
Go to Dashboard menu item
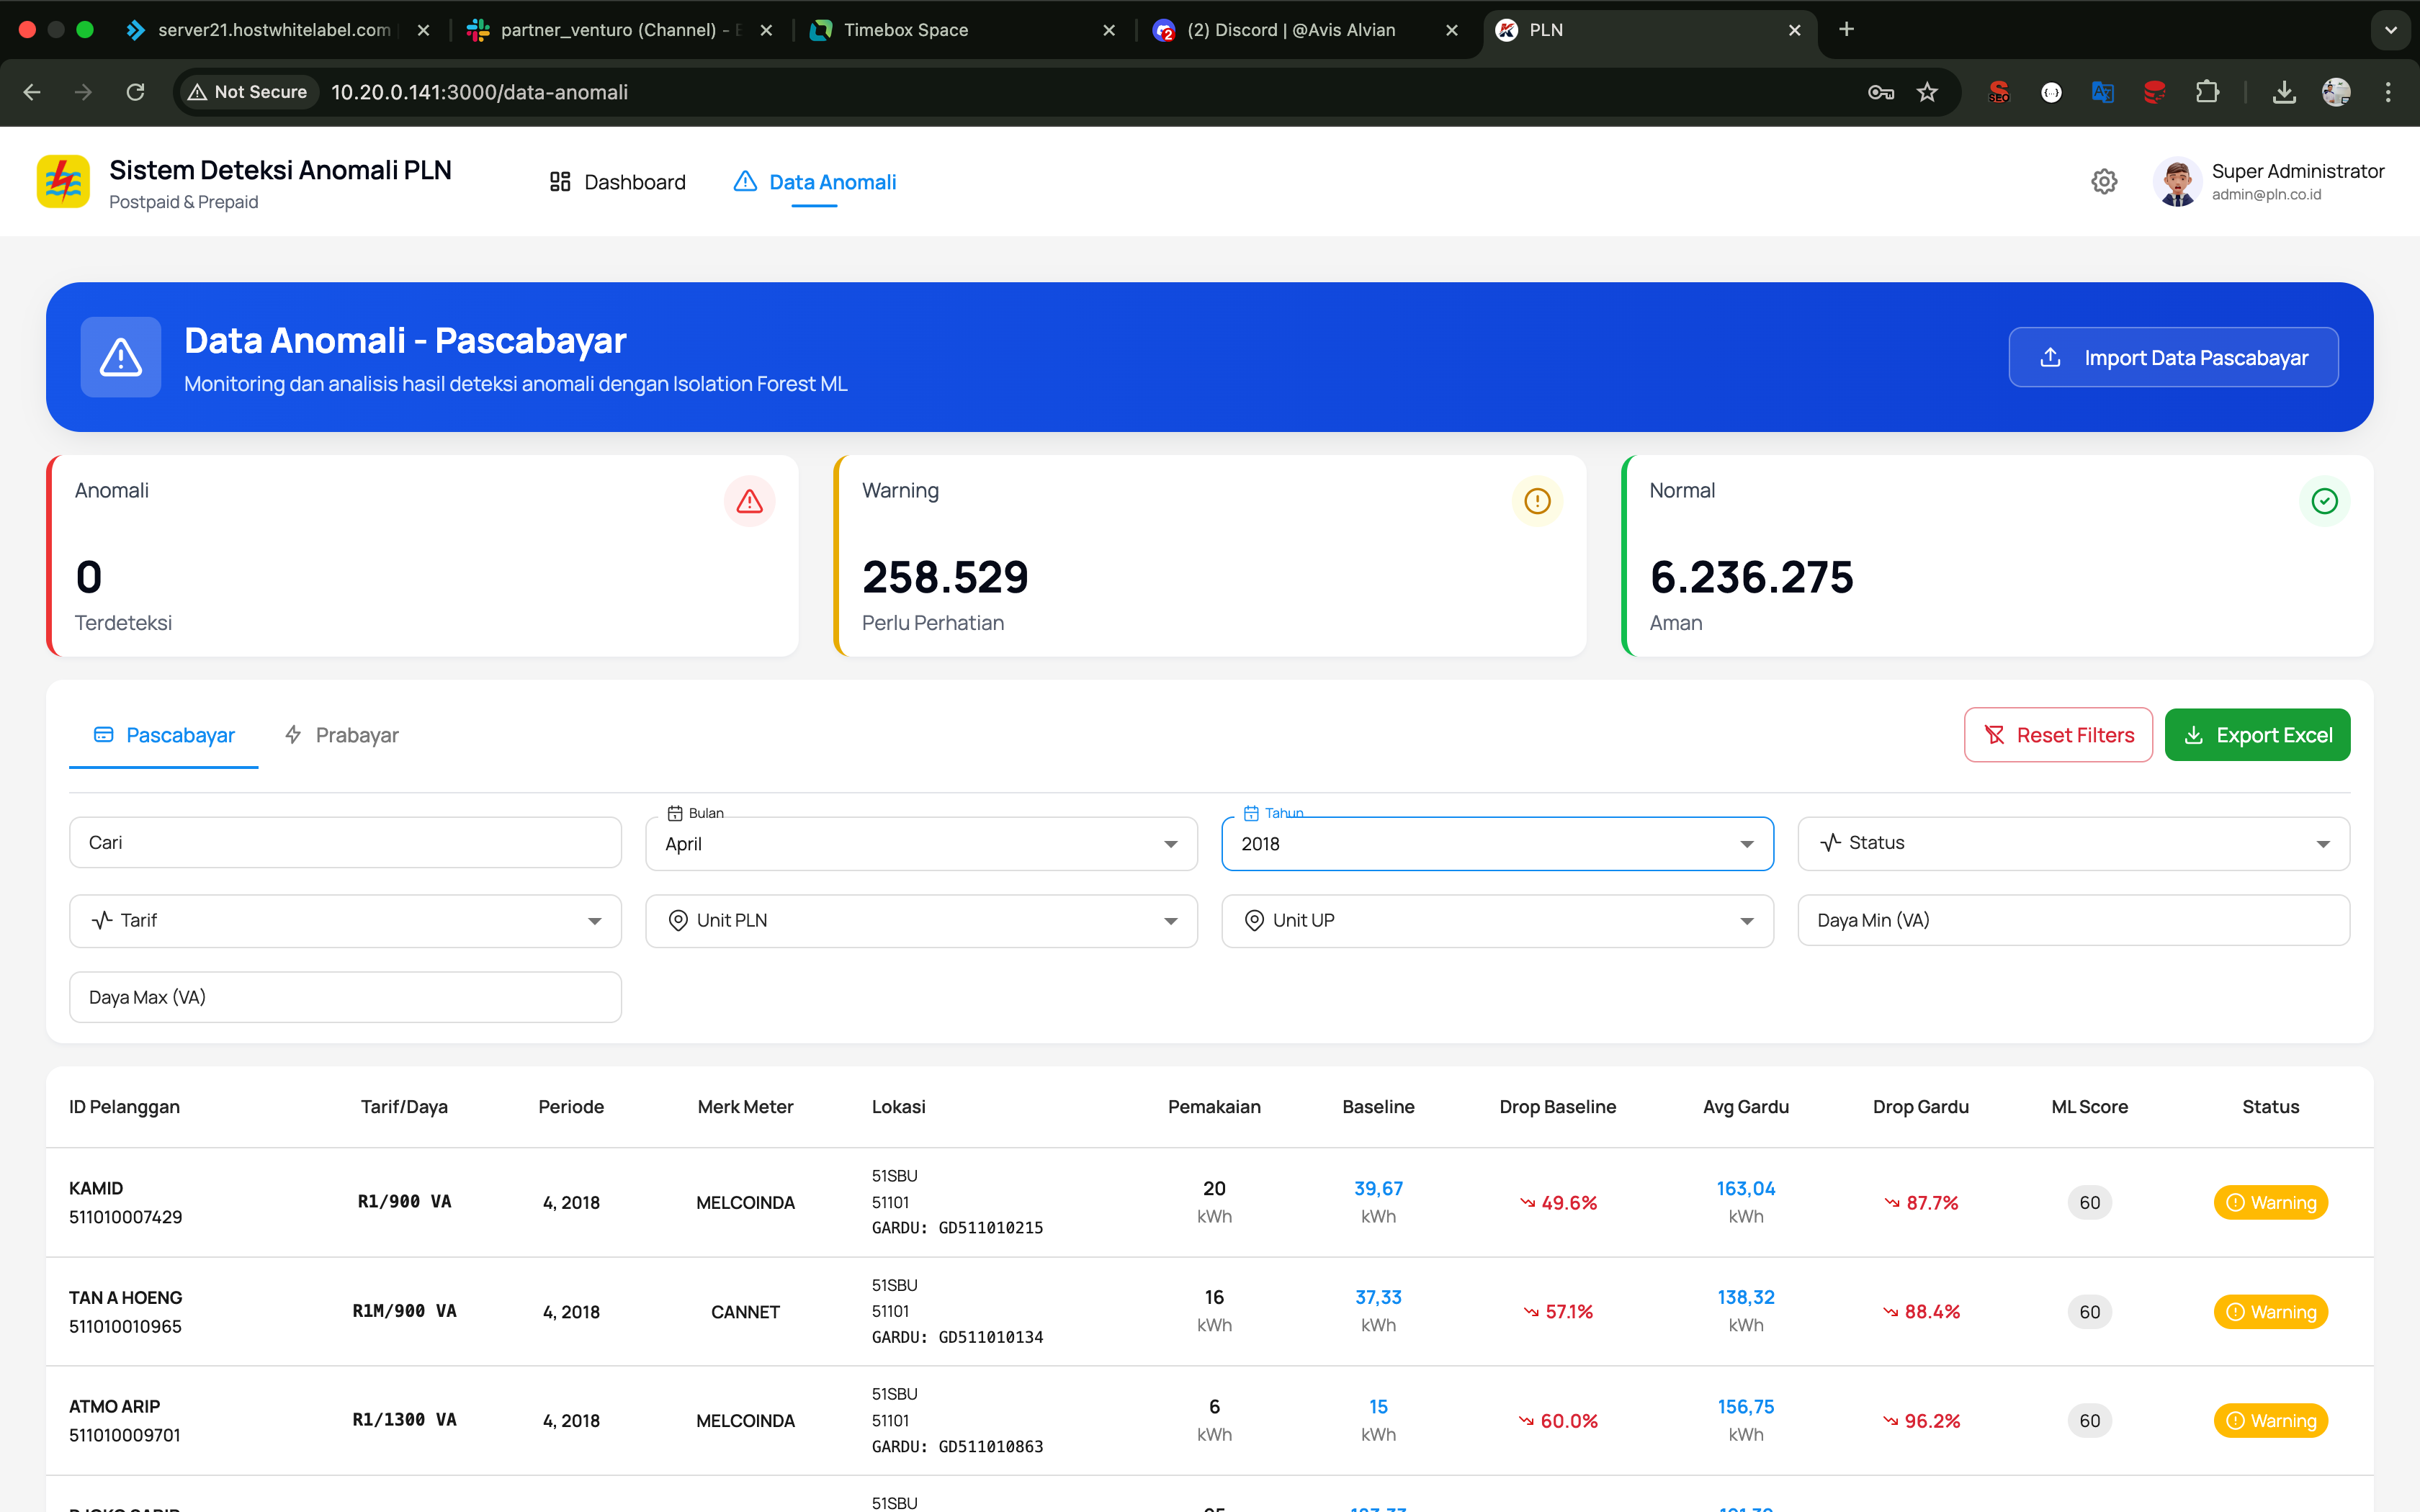point(617,182)
